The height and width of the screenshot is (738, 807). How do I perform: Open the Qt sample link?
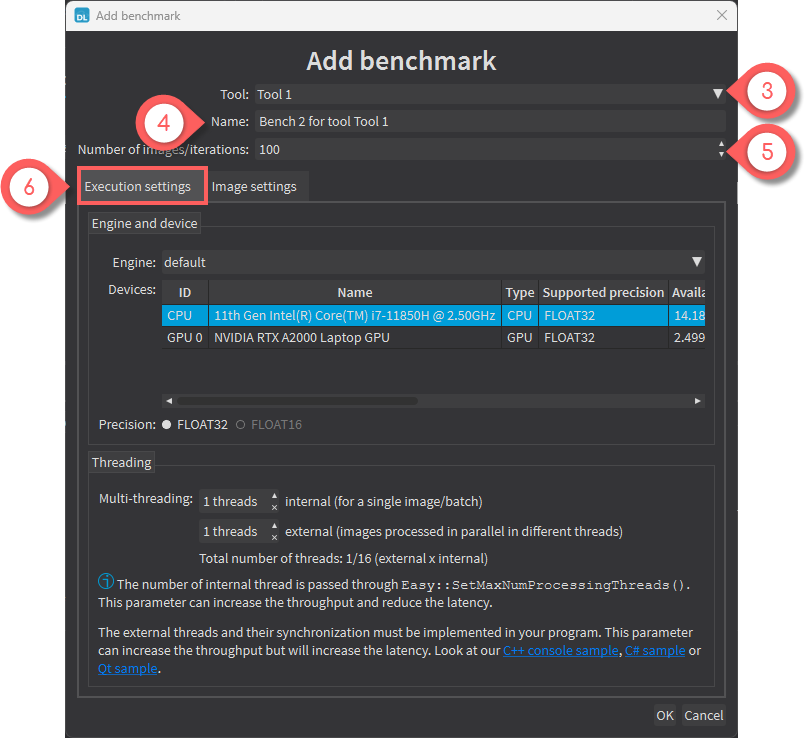tap(128, 669)
